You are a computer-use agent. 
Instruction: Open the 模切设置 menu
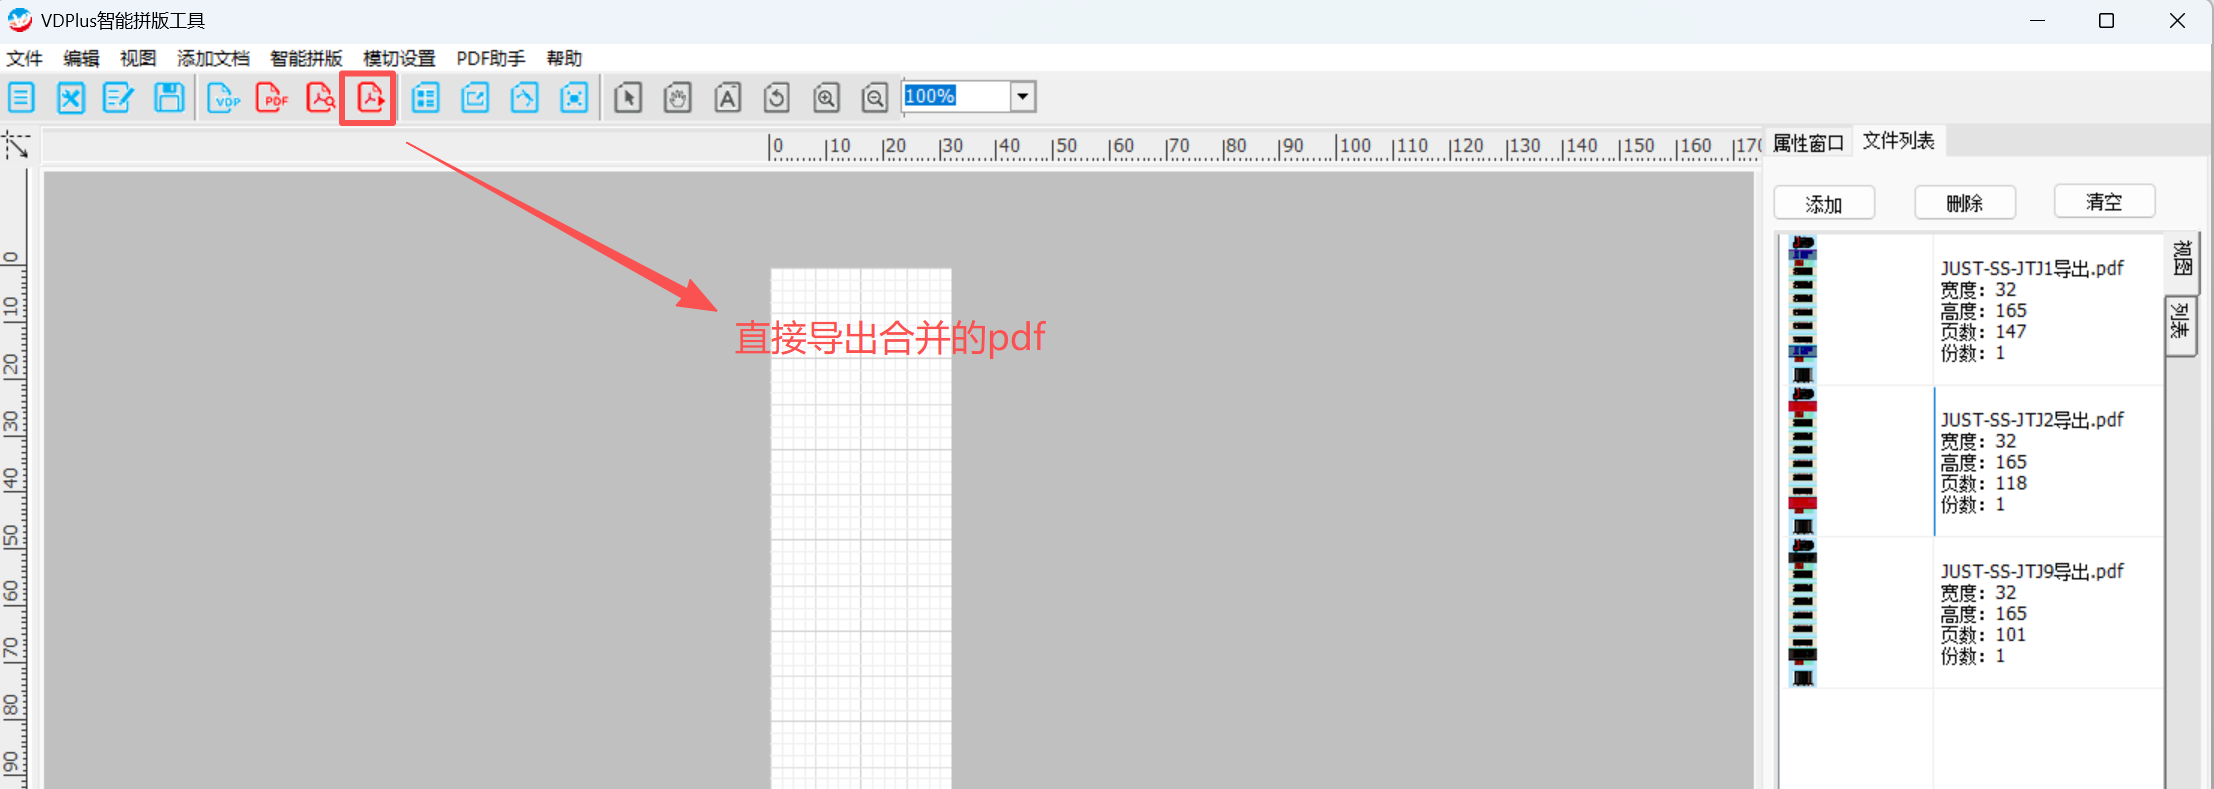click(x=399, y=58)
